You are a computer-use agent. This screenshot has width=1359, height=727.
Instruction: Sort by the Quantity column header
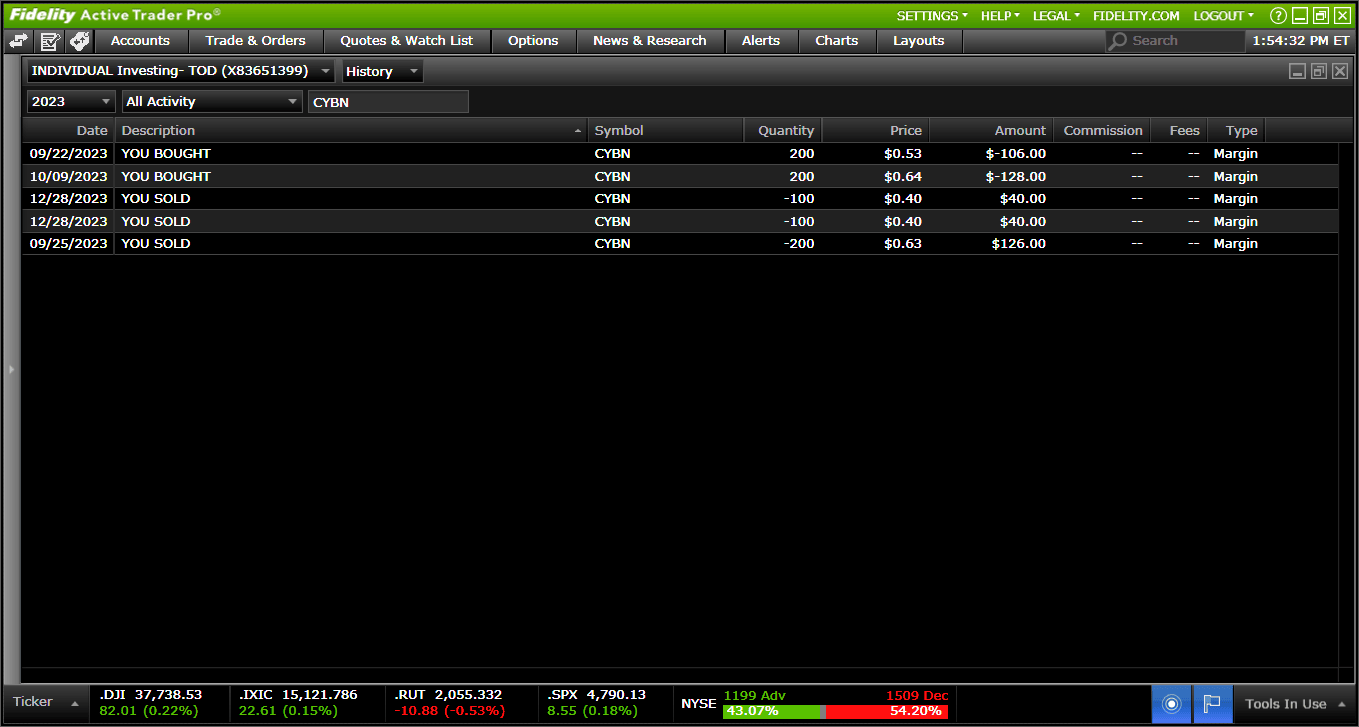click(x=783, y=131)
